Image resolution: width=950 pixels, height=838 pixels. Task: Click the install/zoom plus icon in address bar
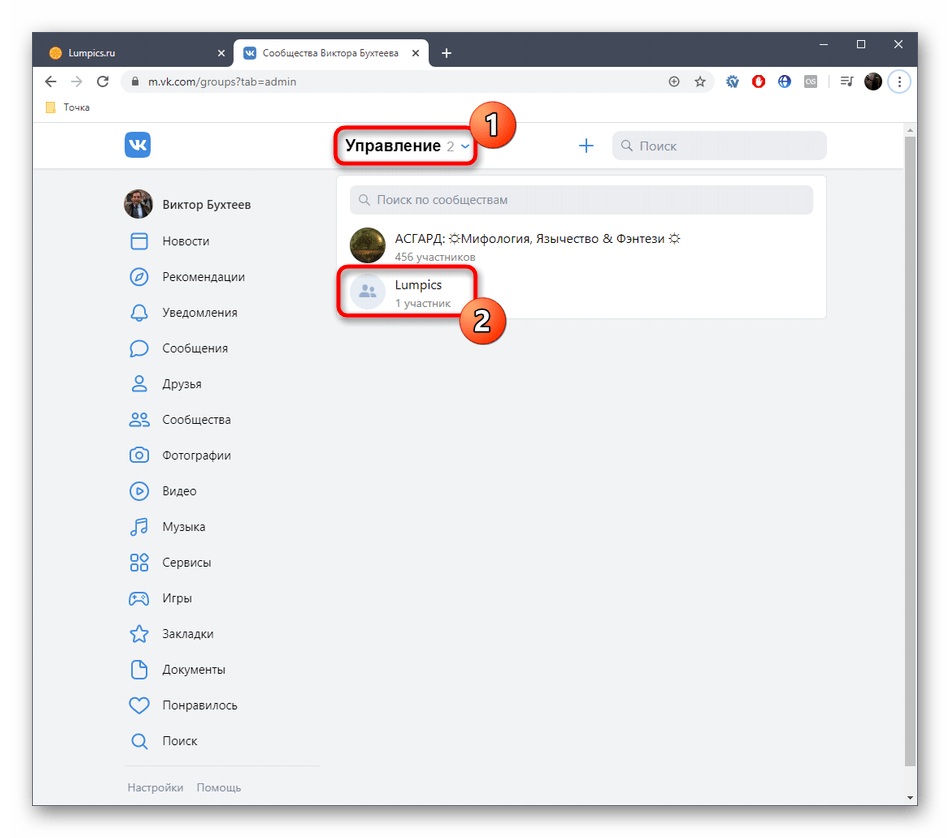674,81
